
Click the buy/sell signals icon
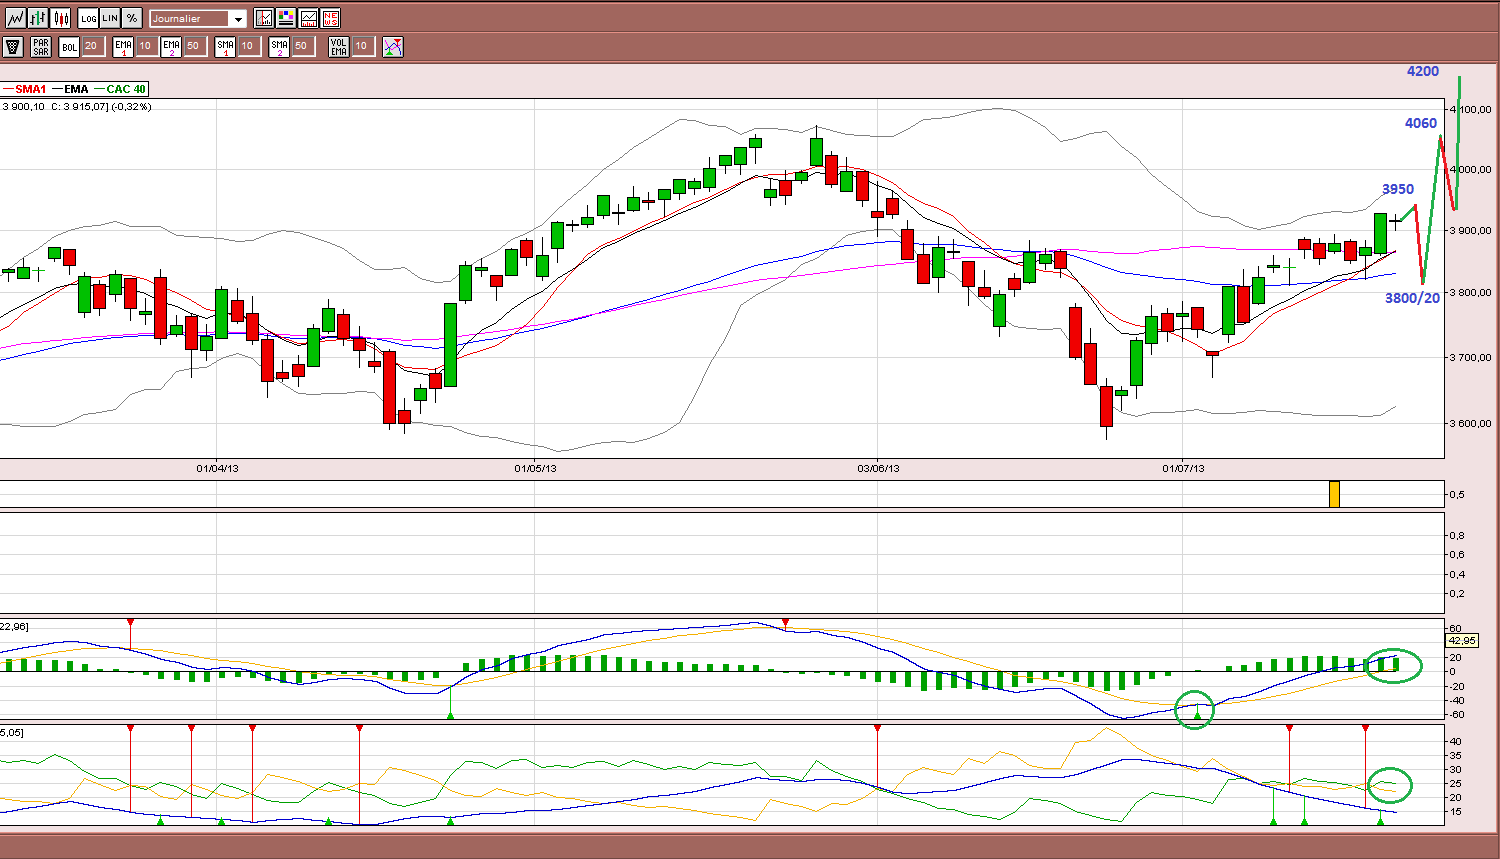click(x=393, y=46)
